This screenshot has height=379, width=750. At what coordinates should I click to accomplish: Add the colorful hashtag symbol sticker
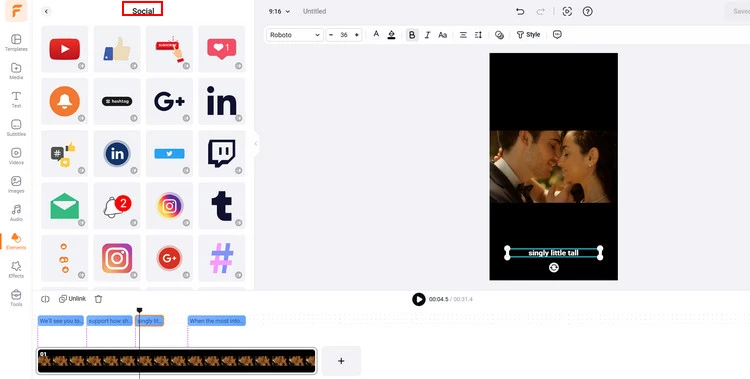tap(221, 258)
